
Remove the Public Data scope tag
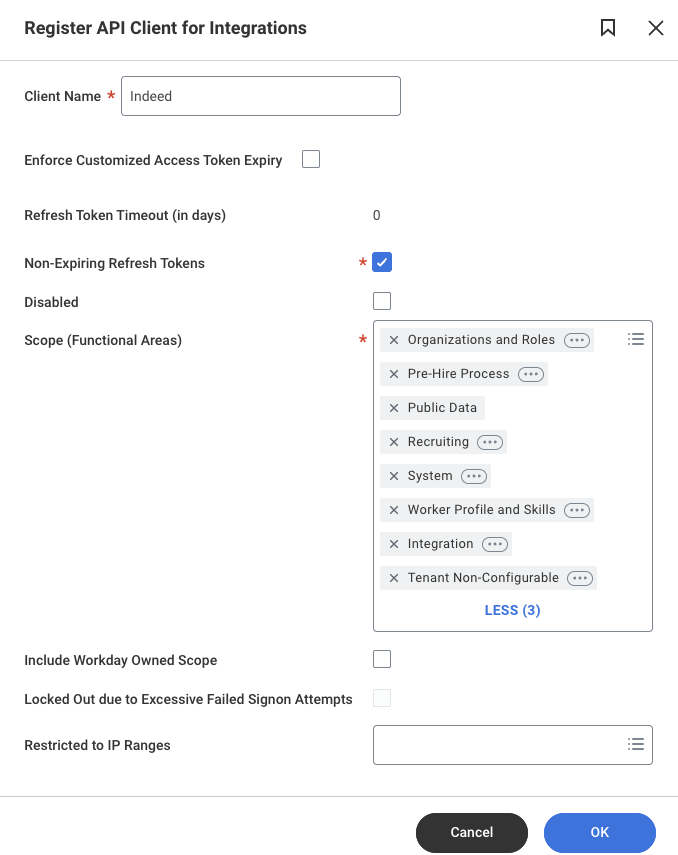(394, 408)
